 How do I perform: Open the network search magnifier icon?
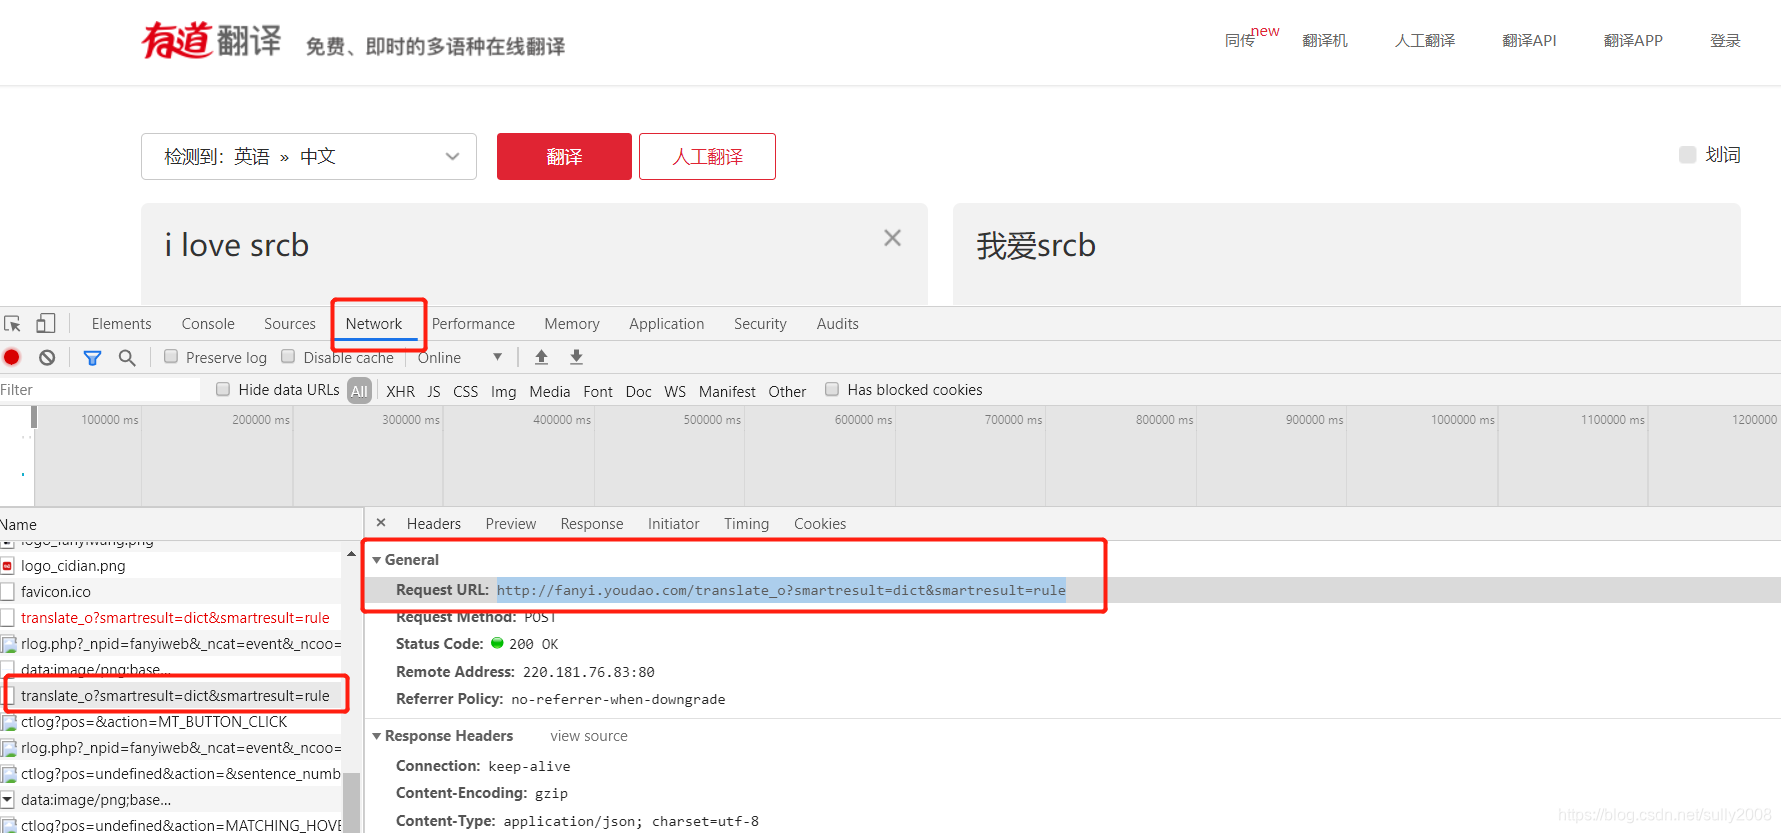127,357
